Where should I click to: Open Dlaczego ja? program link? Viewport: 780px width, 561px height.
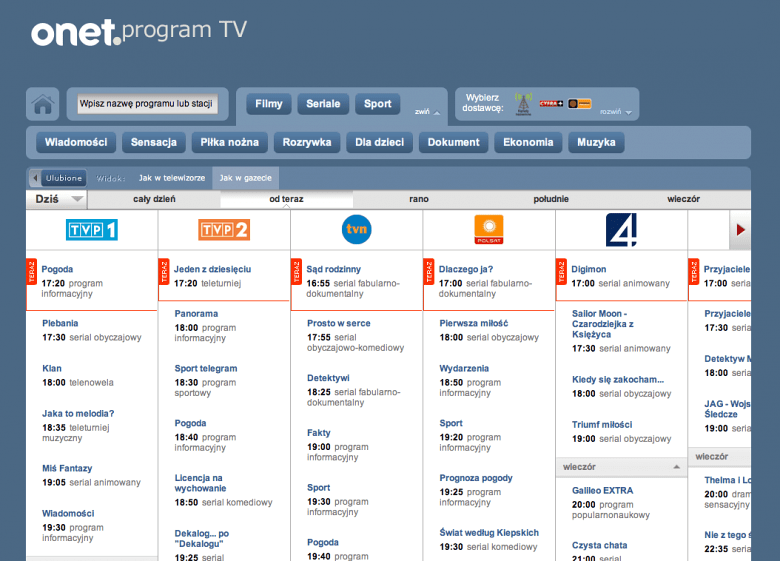tap(466, 270)
